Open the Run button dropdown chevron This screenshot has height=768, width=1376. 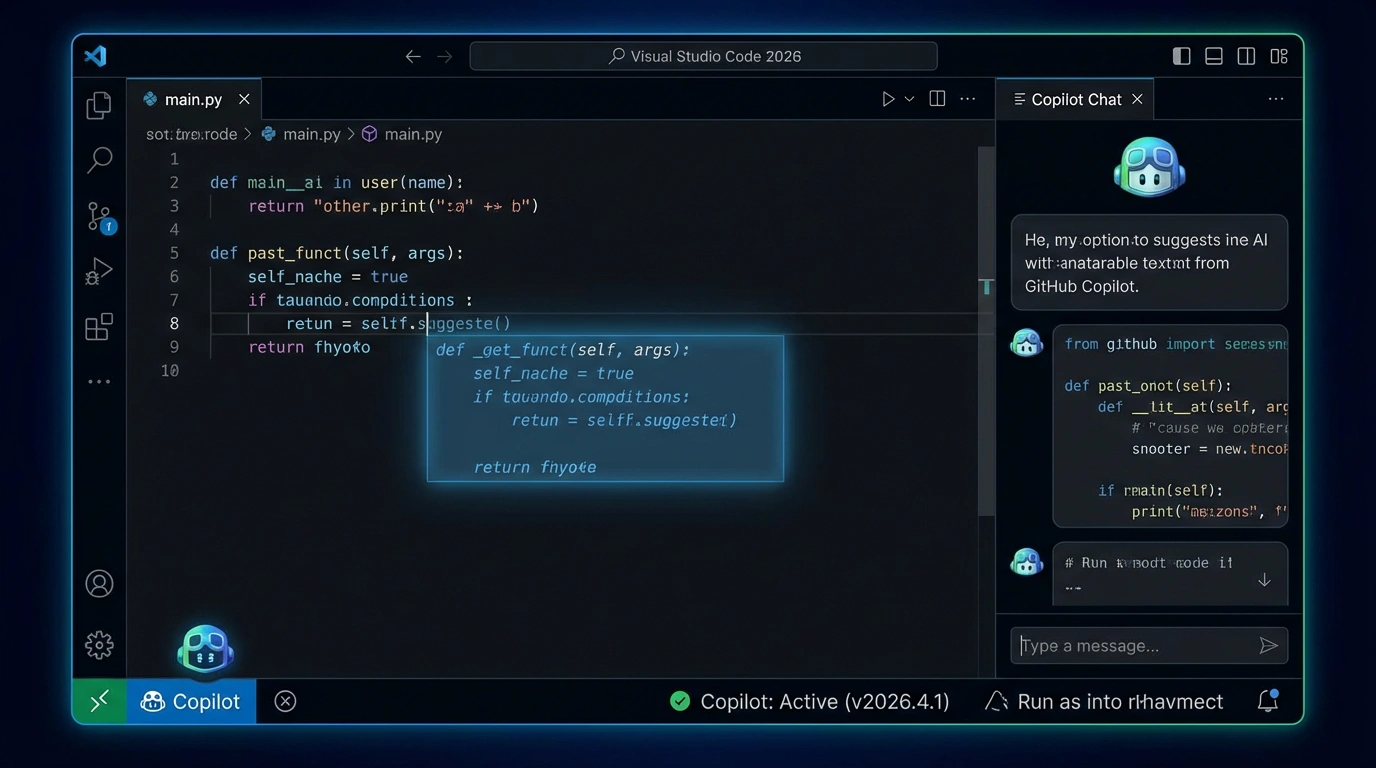[x=909, y=98]
